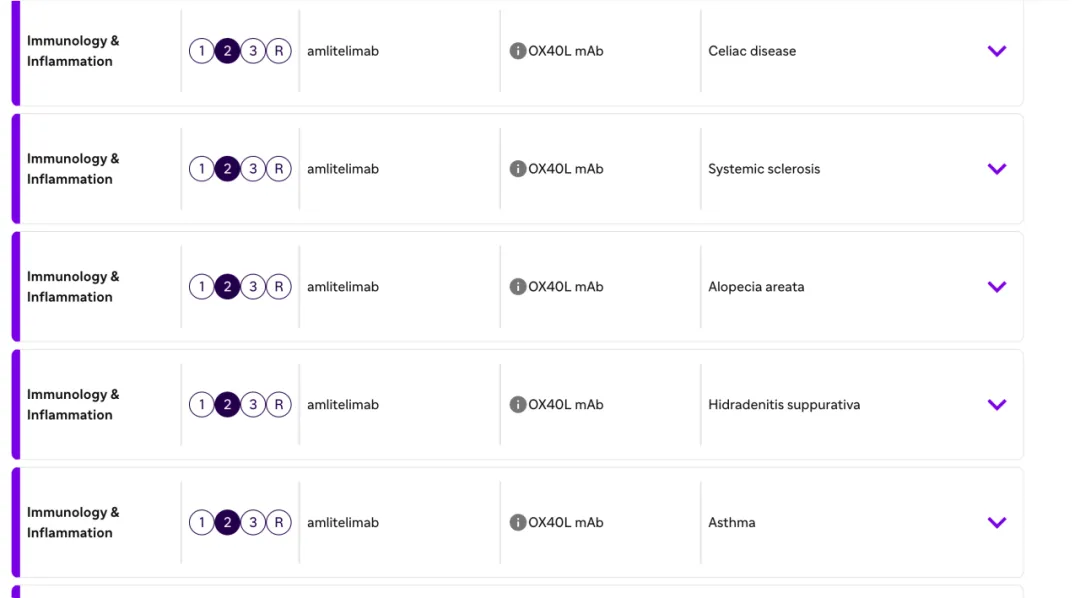Image resolution: width=1080 pixels, height=598 pixels.
Task: Click Immunology & Inflammation label in Systemic sclerosis row
Action: pyautogui.click(x=73, y=169)
